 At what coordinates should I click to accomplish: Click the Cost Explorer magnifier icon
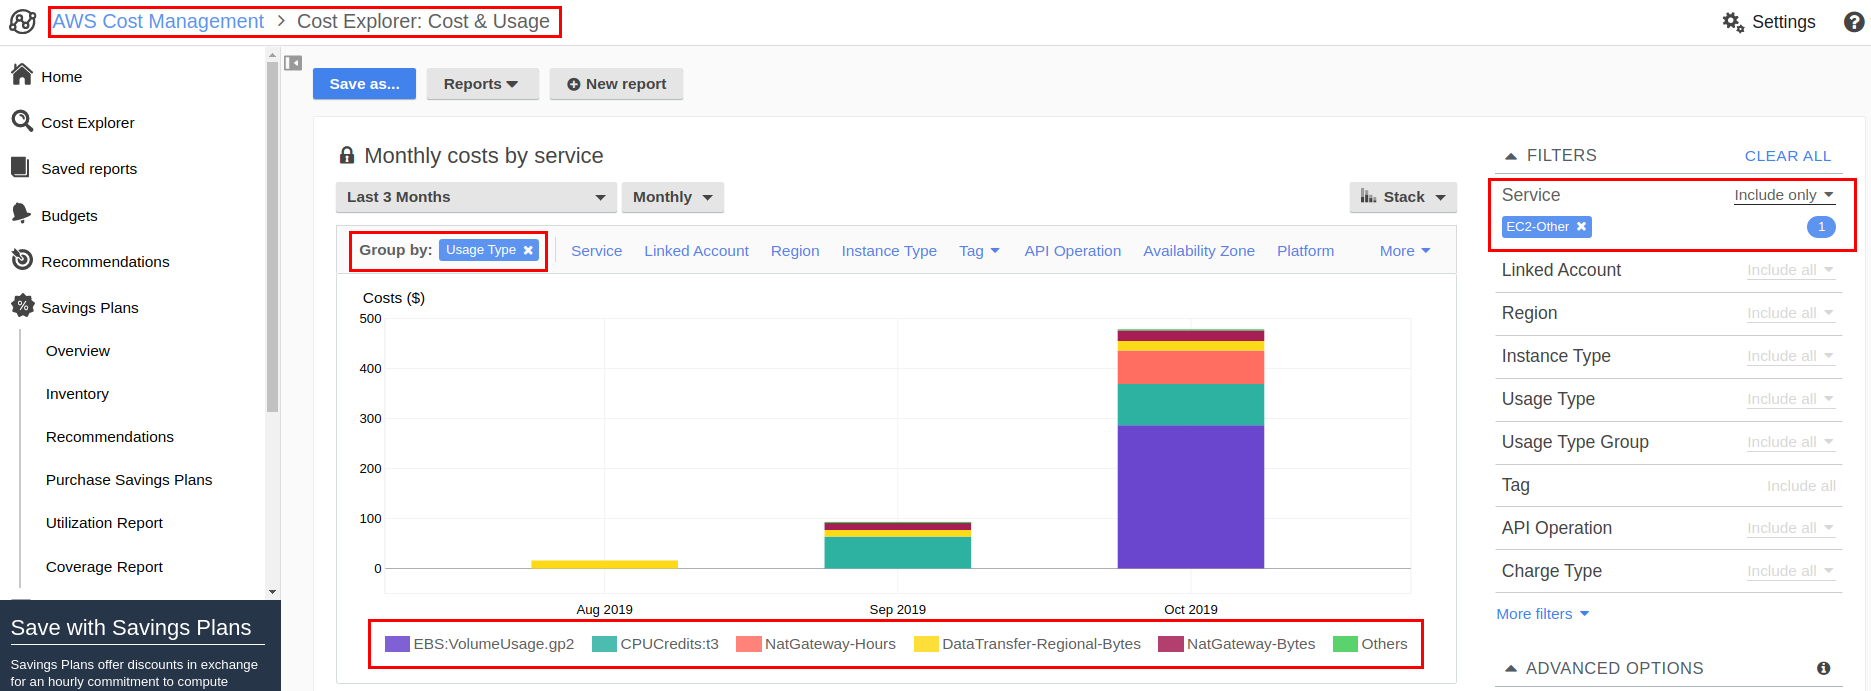pos(22,121)
